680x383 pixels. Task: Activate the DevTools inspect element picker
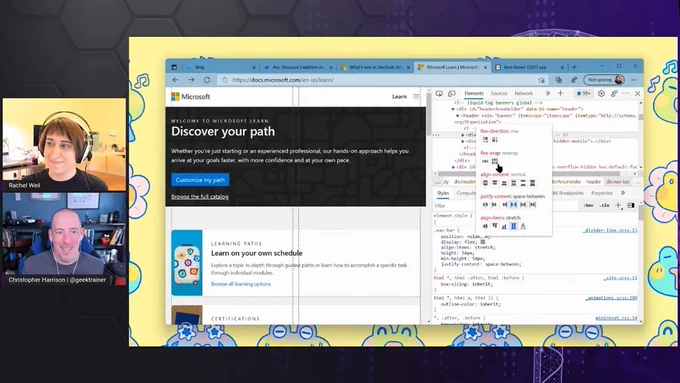[439, 93]
